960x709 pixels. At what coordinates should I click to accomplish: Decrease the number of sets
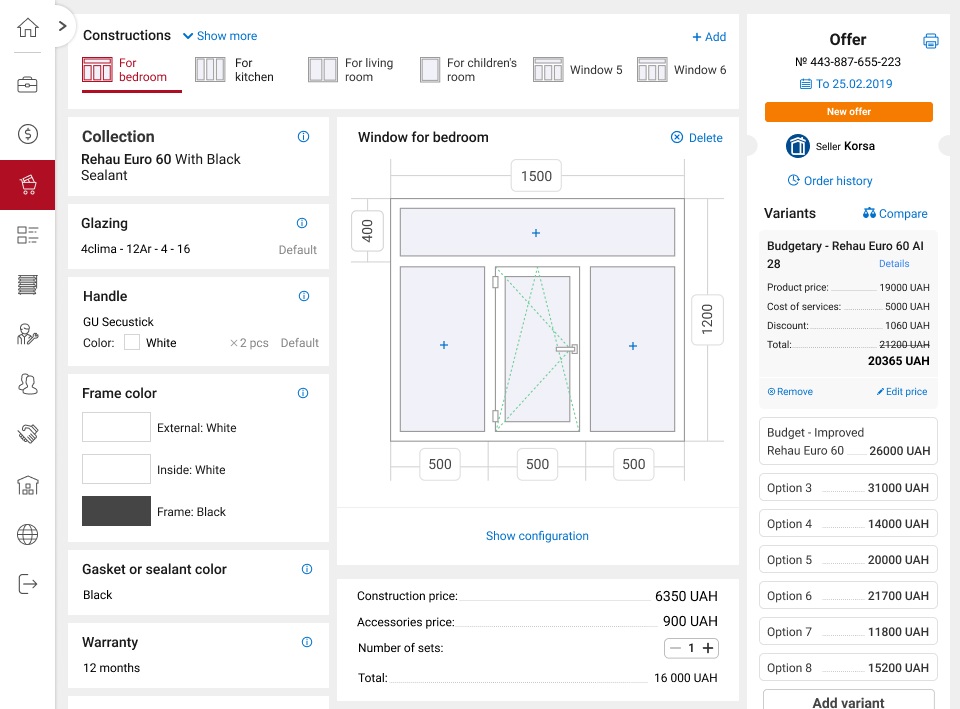[675, 648]
